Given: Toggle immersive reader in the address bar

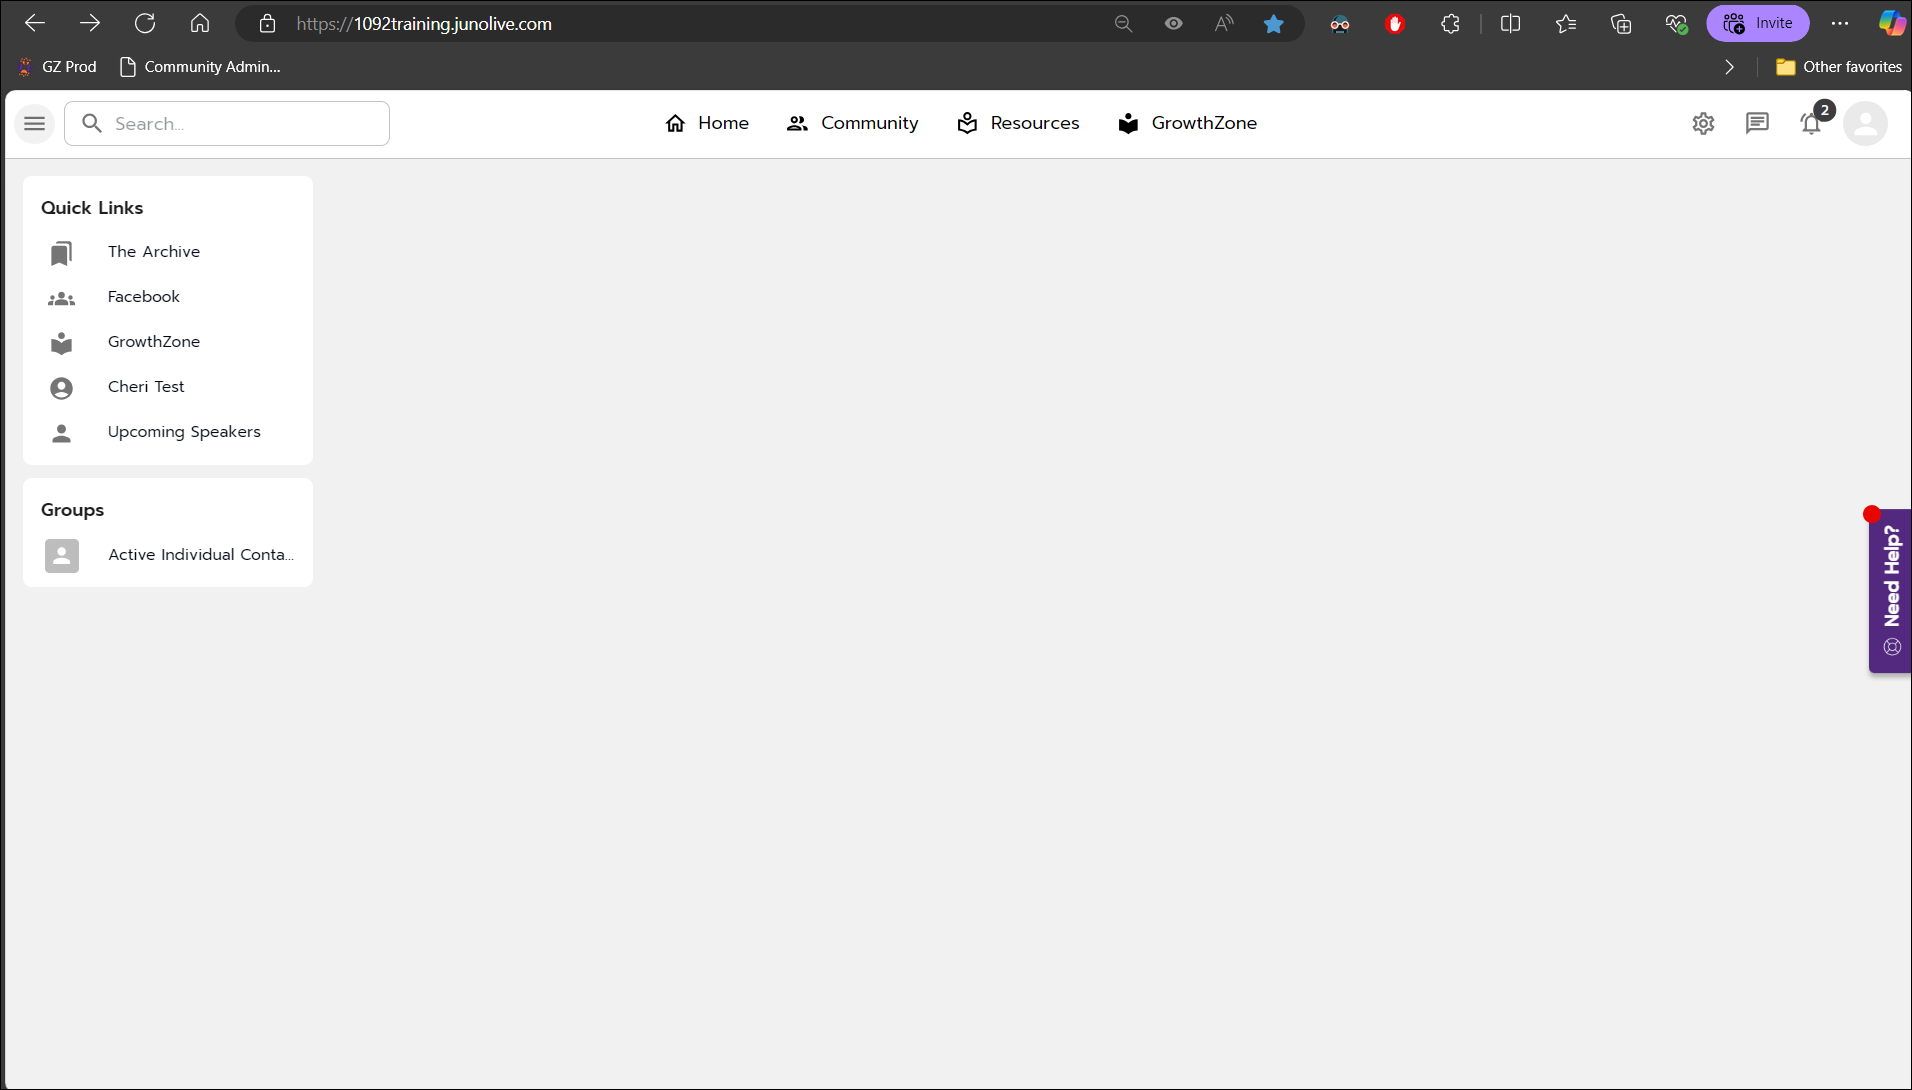Looking at the screenshot, I should [1173, 23].
